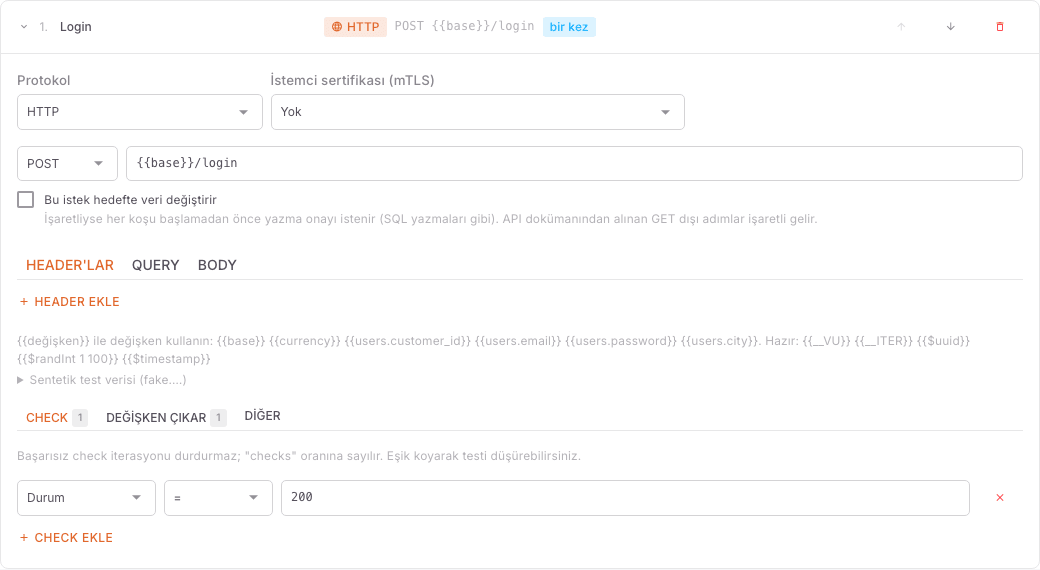Switch to BODY tab
The image size is (1040, 570).
(217, 265)
